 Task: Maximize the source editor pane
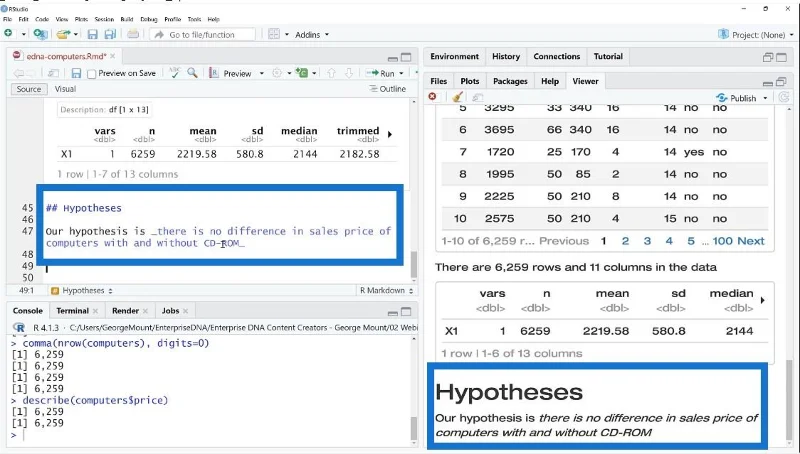[406, 57]
